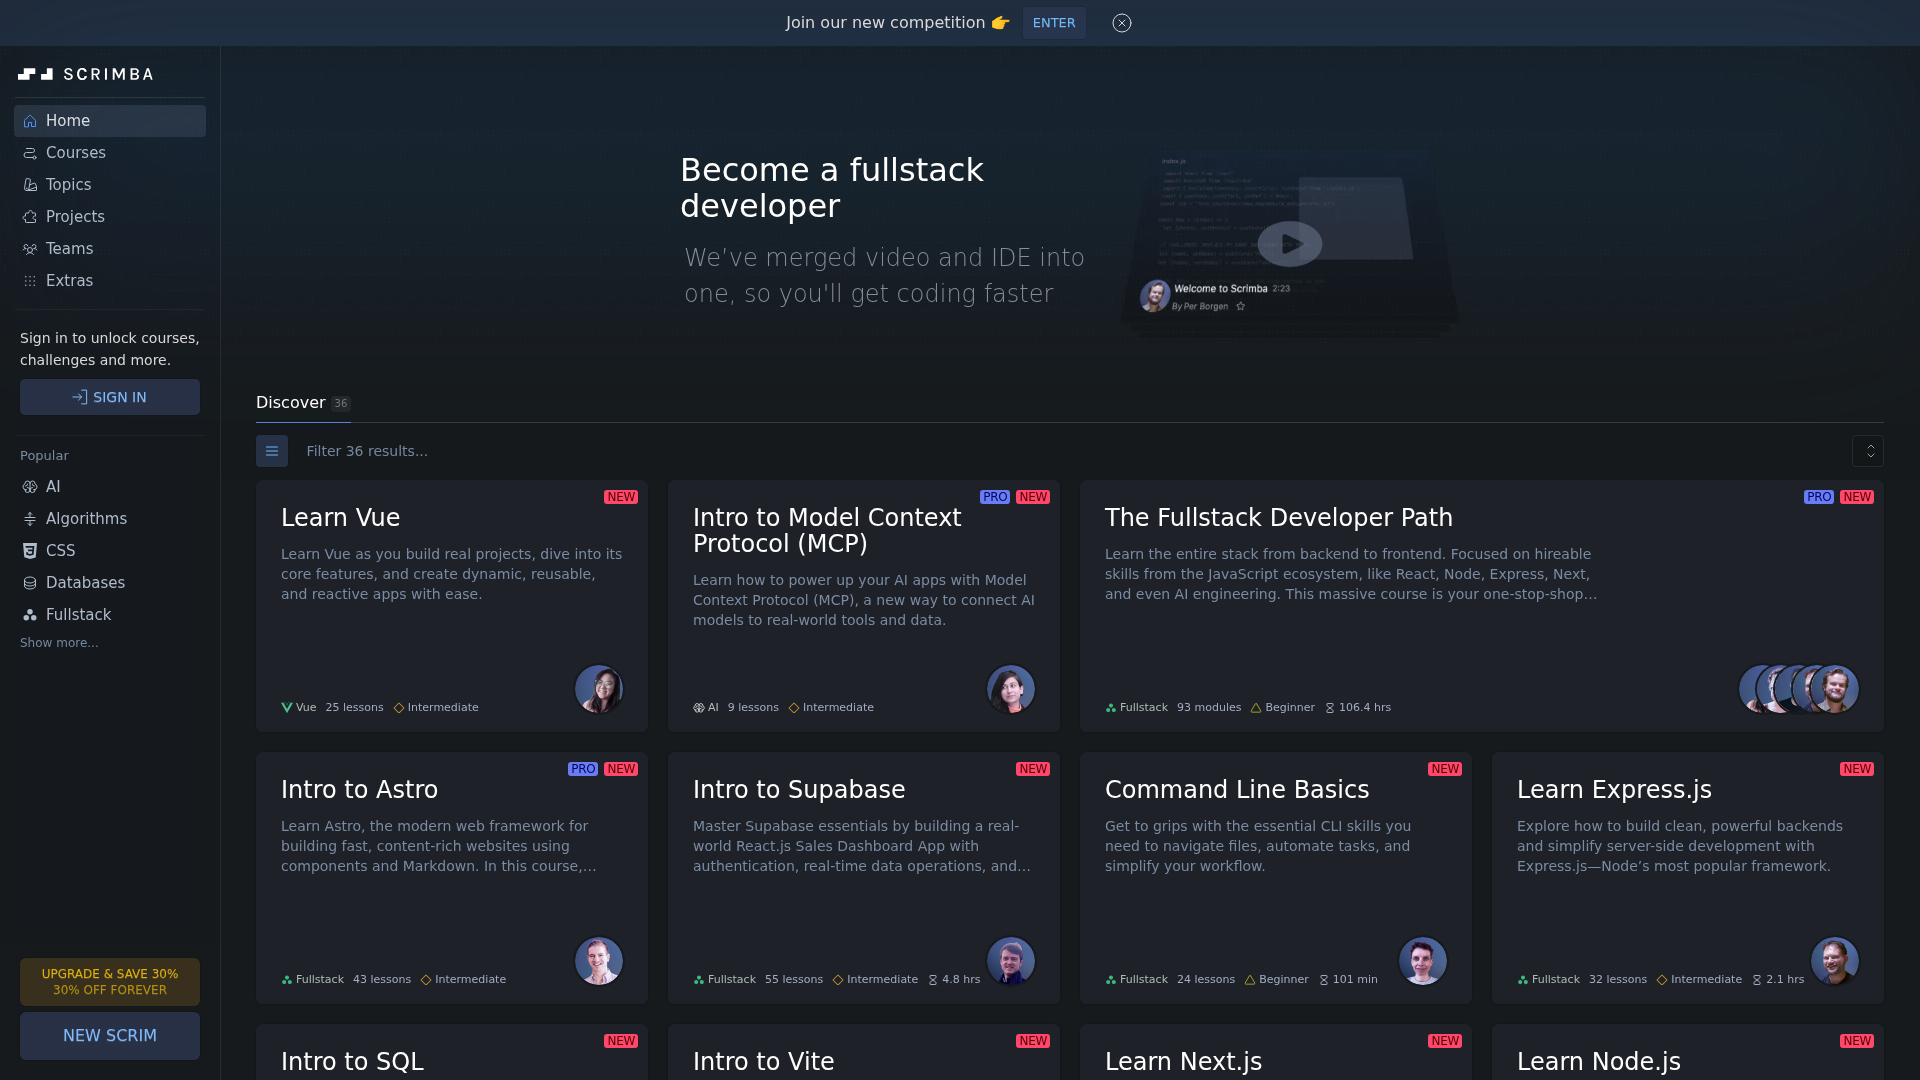Viewport: 1920px width, 1080px height.
Task: Toggle the list view filter icon
Action: tap(272, 451)
